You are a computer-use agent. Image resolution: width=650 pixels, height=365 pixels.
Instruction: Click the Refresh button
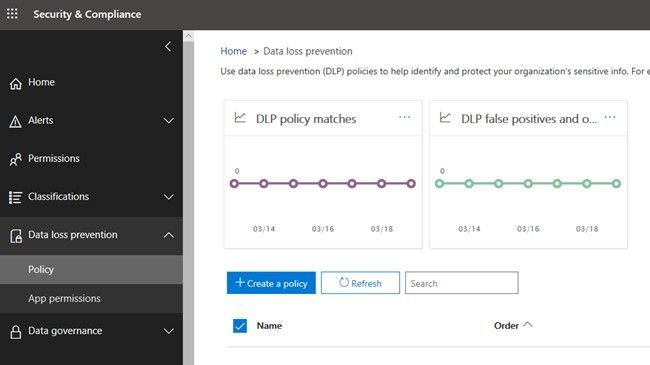pyautogui.click(x=360, y=283)
